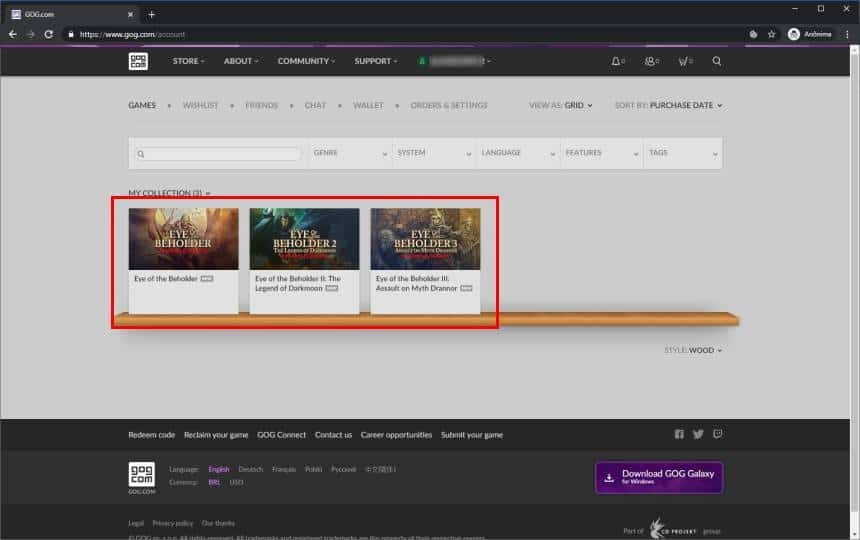Select the BRL currency
Viewport: 860px width, 540px height.
(x=214, y=482)
